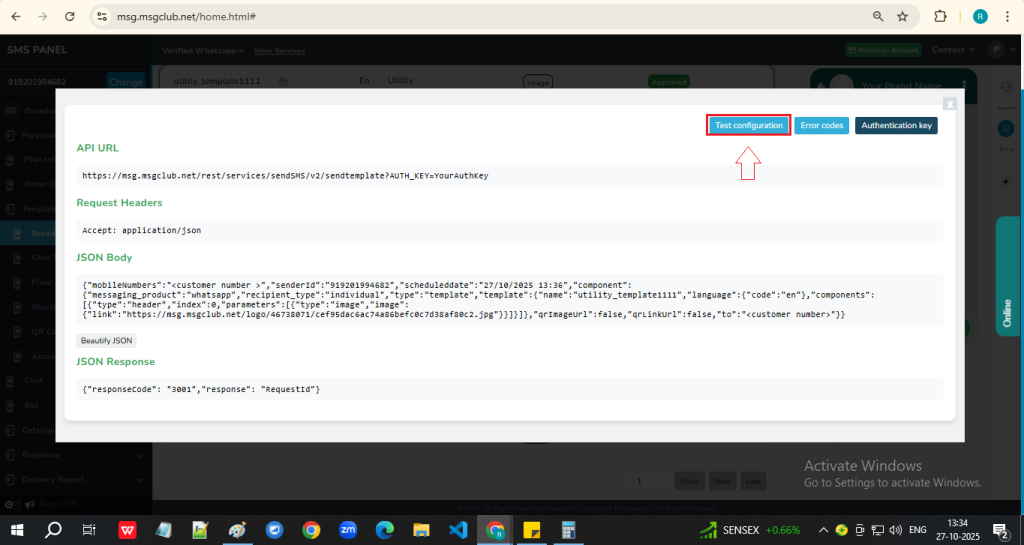
Task: Click the Test configuration button
Action: coord(748,125)
